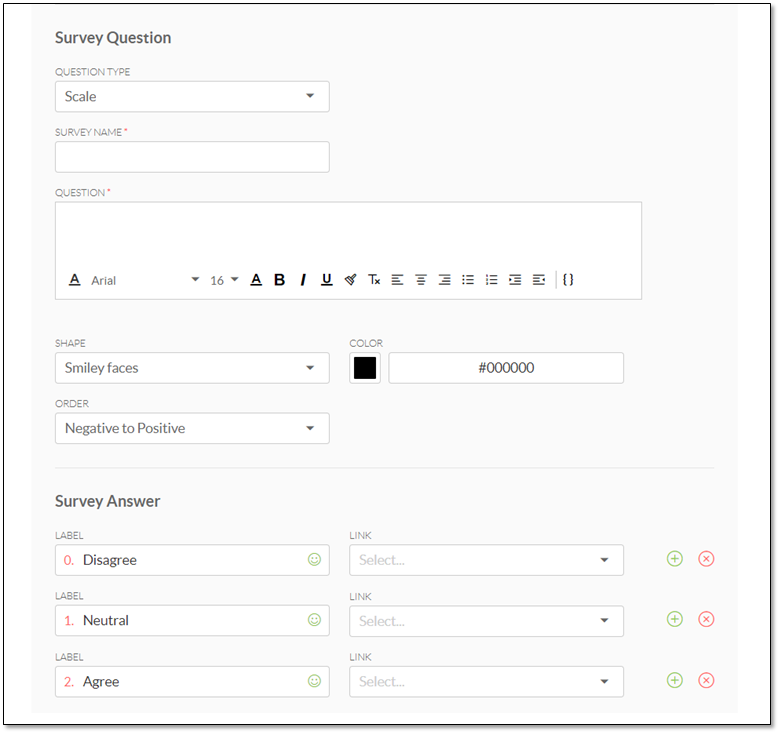Expand the Shape dropdown showing Smiley faces

click(192, 368)
